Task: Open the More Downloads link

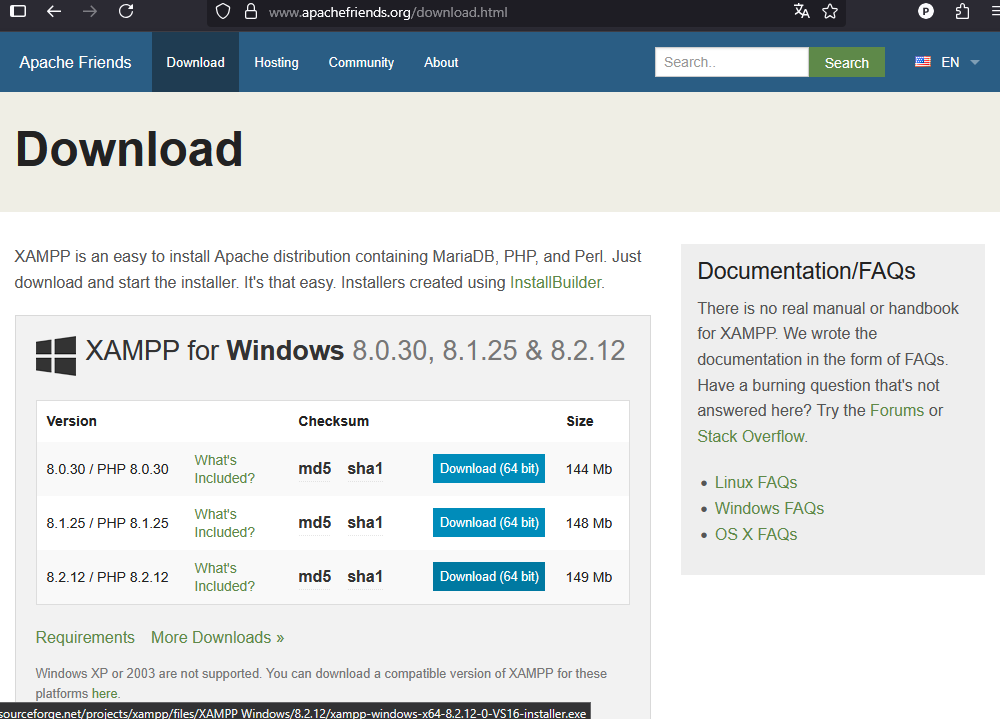Action: tap(217, 637)
